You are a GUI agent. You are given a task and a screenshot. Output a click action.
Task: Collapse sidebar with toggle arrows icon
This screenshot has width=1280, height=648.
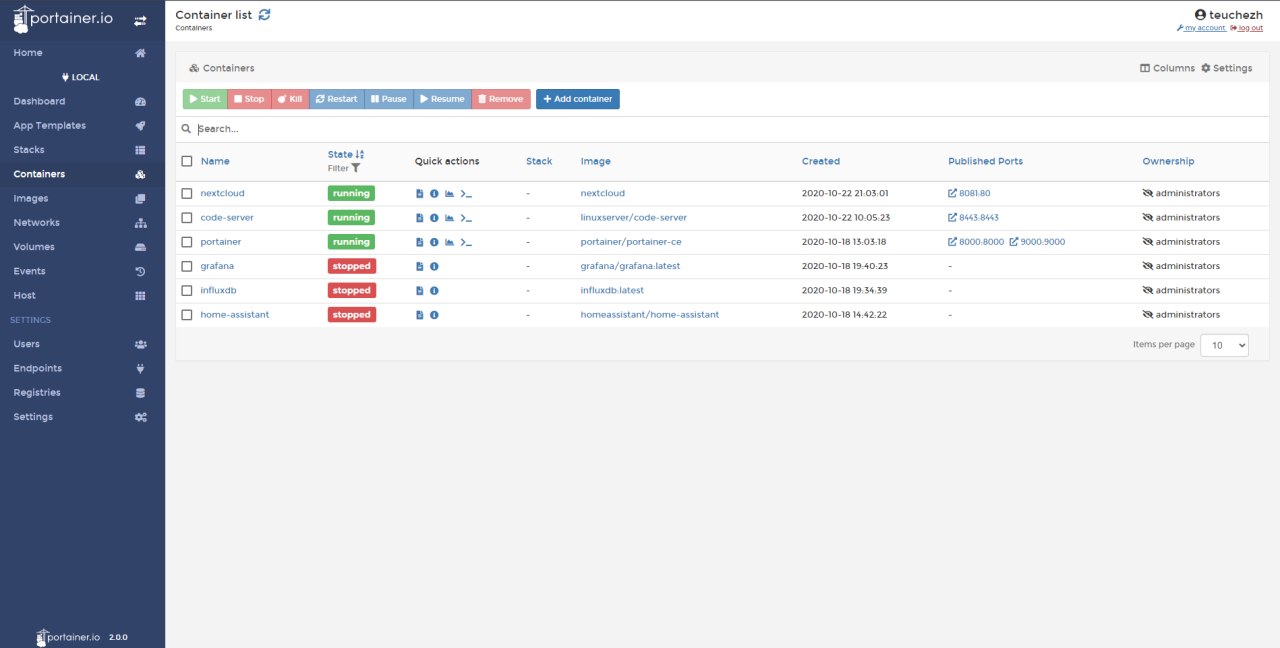pos(141,20)
